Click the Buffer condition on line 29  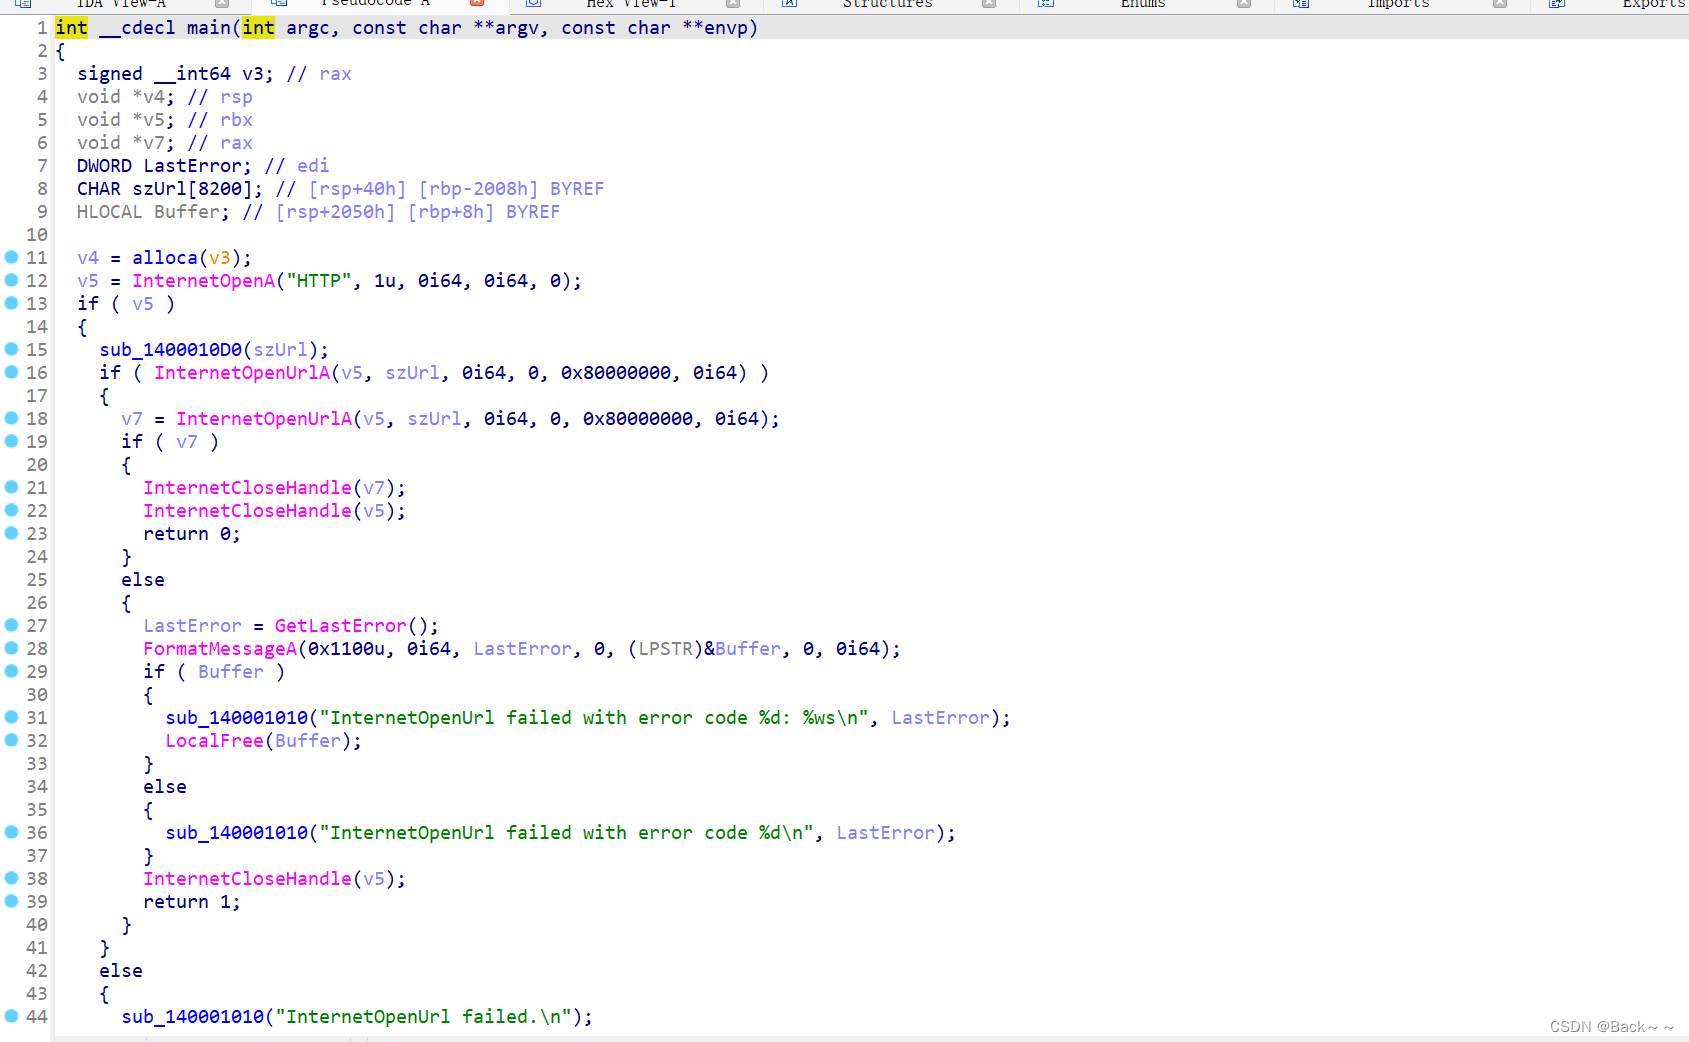[x=231, y=672]
